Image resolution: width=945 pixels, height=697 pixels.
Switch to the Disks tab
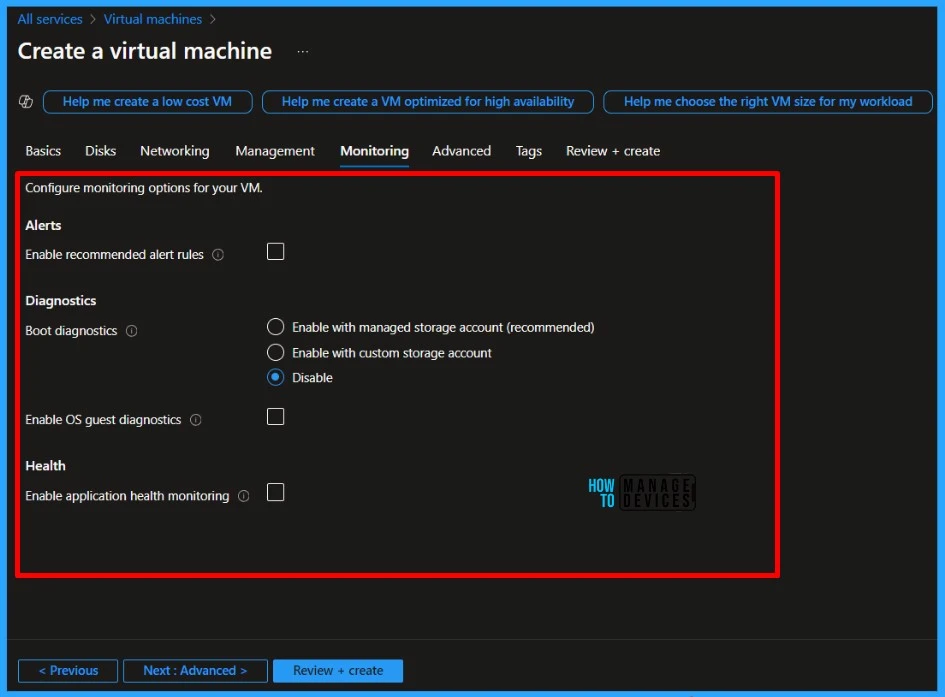[x=100, y=151]
